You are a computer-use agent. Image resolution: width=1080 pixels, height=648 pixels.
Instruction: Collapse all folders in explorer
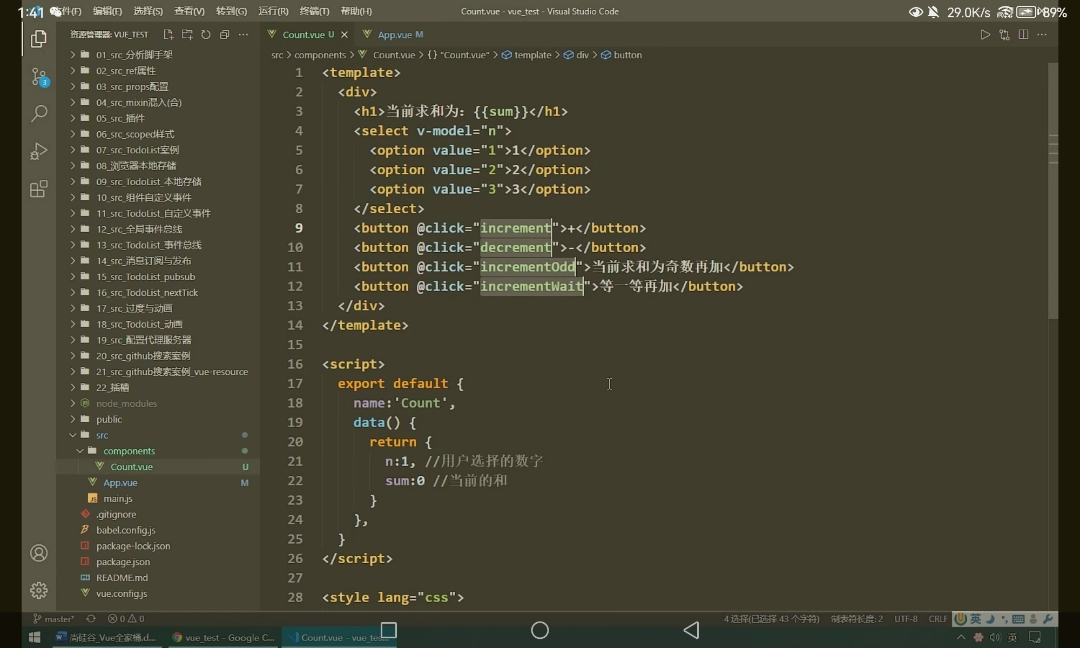pyautogui.click(x=224, y=34)
